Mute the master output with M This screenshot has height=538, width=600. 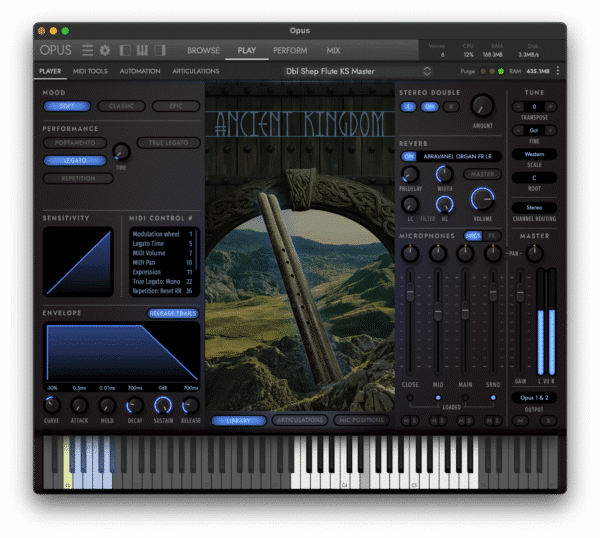coord(520,421)
